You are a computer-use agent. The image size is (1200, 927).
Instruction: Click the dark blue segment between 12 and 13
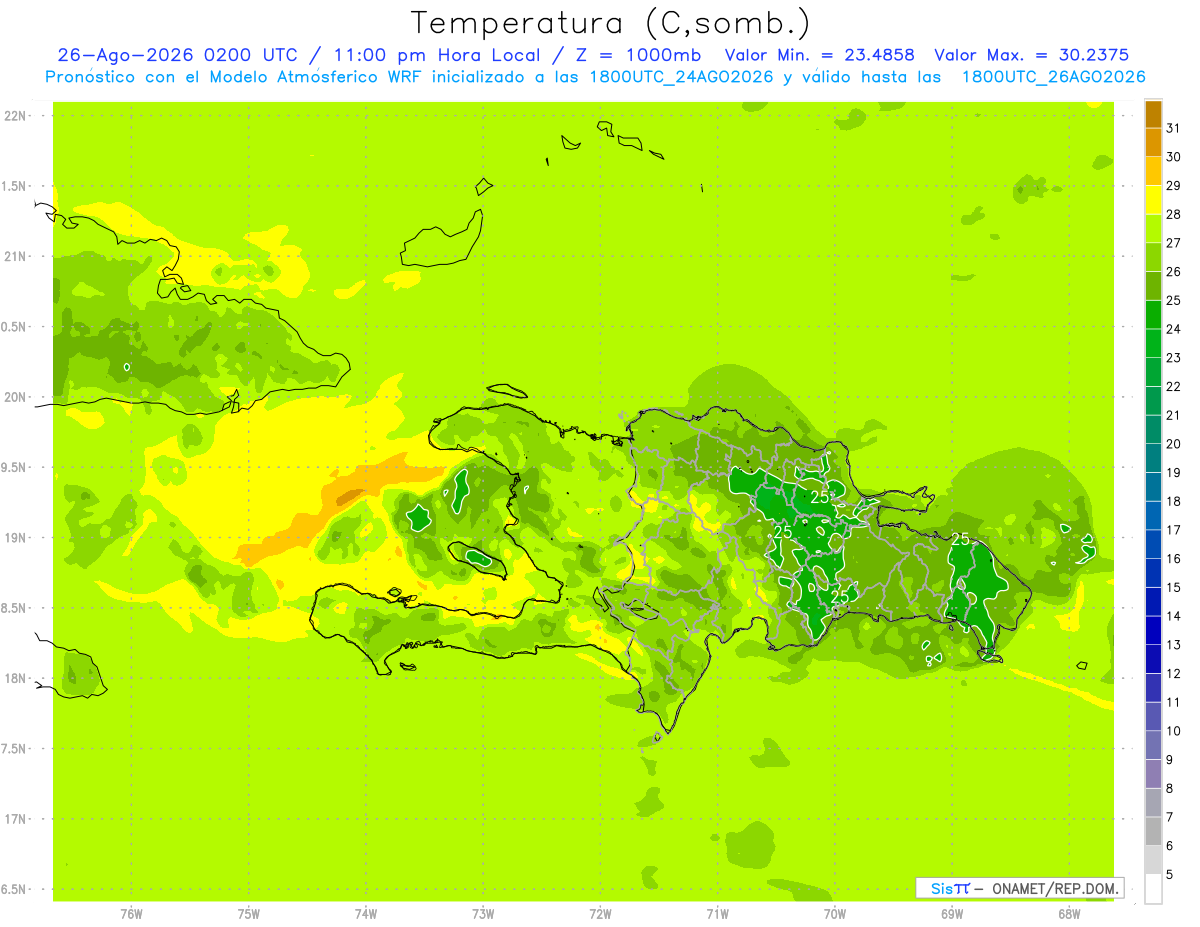(1153, 659)
